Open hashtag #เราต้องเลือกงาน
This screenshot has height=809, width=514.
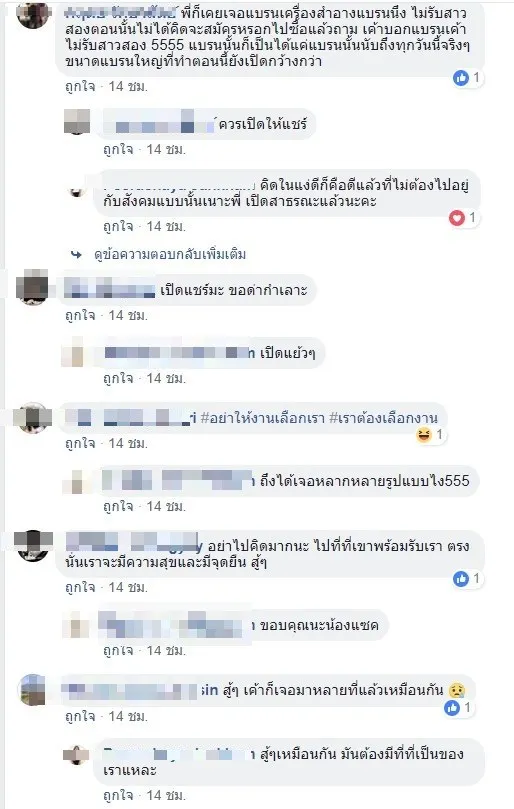tap(383, 418)
